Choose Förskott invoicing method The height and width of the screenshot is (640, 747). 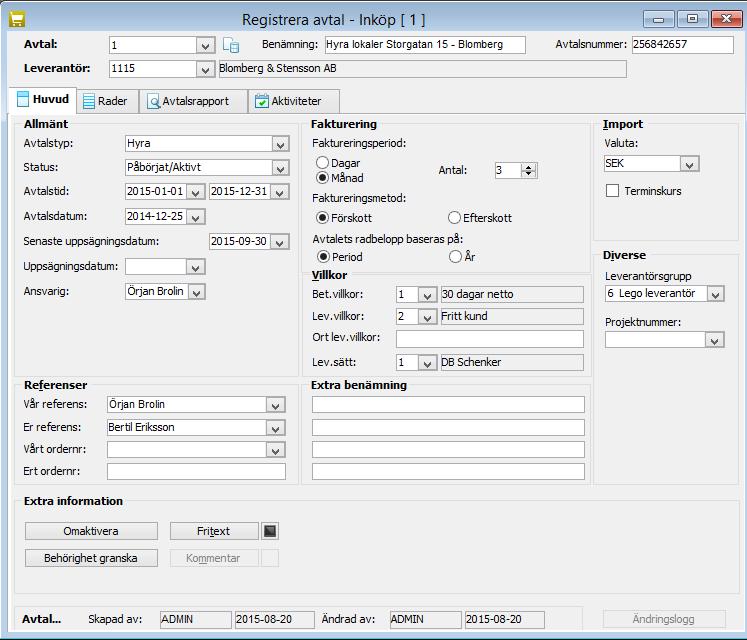pos(323,218)
